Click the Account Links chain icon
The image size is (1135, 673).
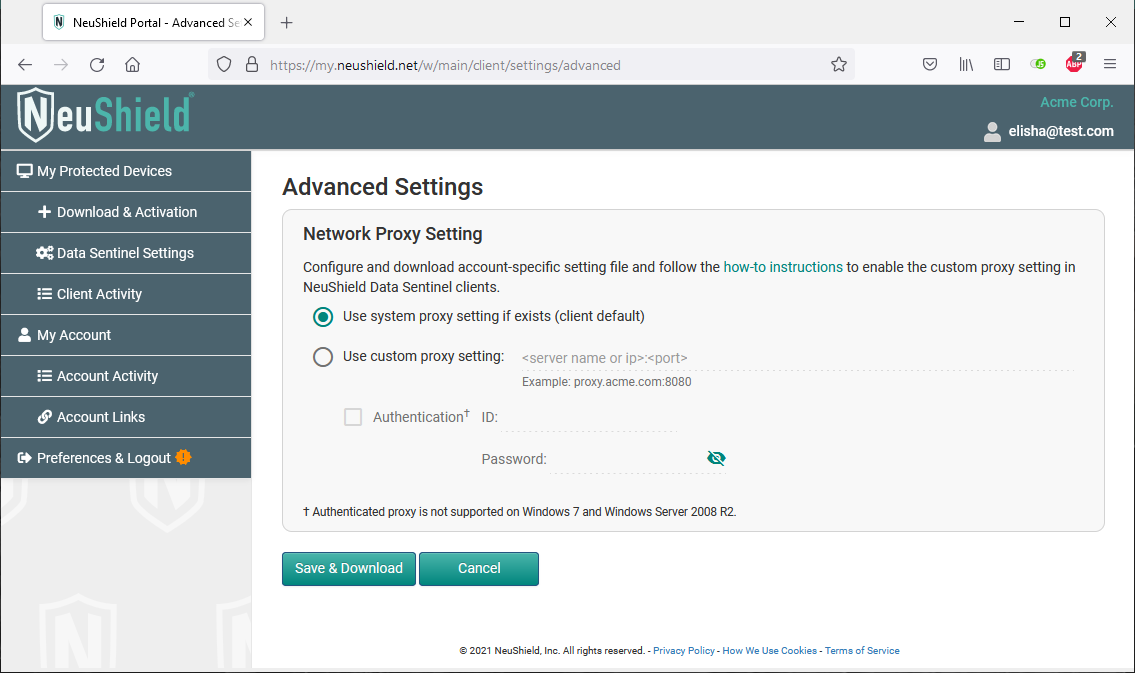45,417
